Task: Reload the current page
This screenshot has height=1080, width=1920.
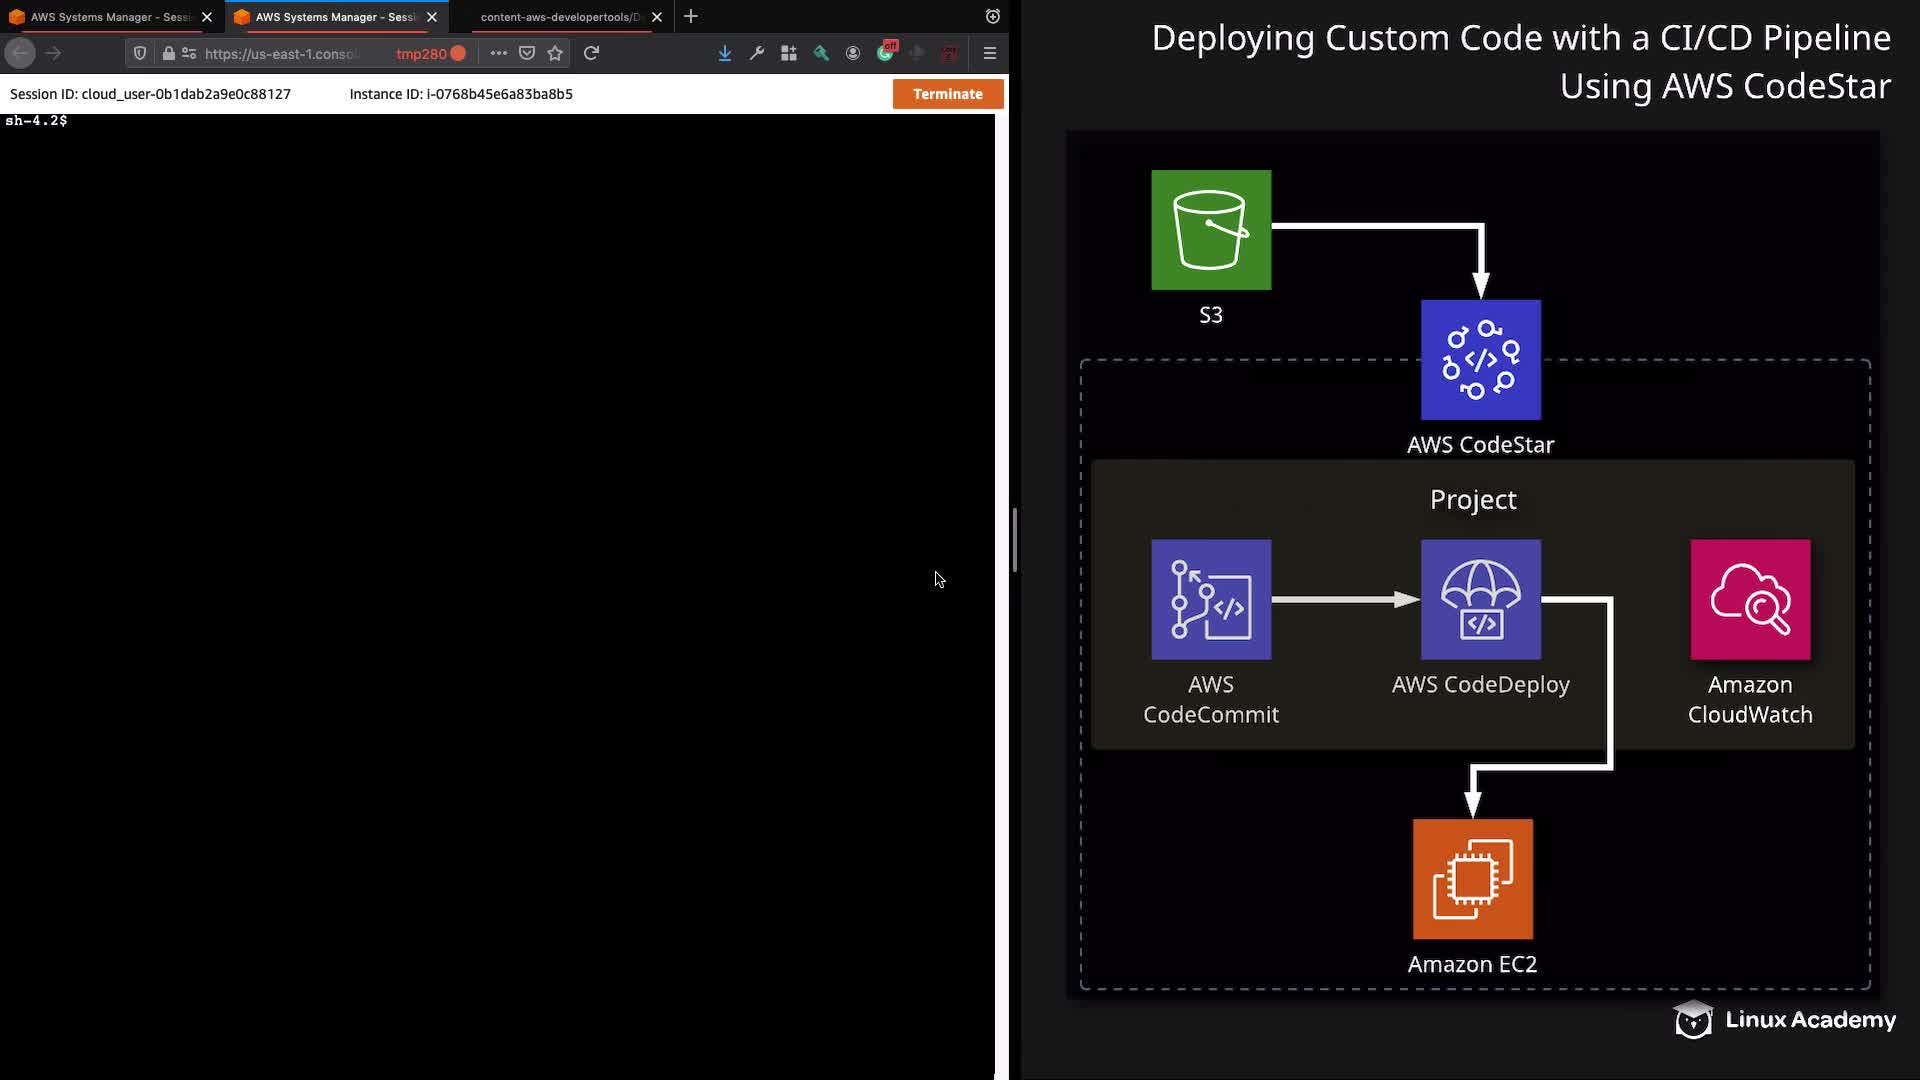Action: (x=591, y=53)
